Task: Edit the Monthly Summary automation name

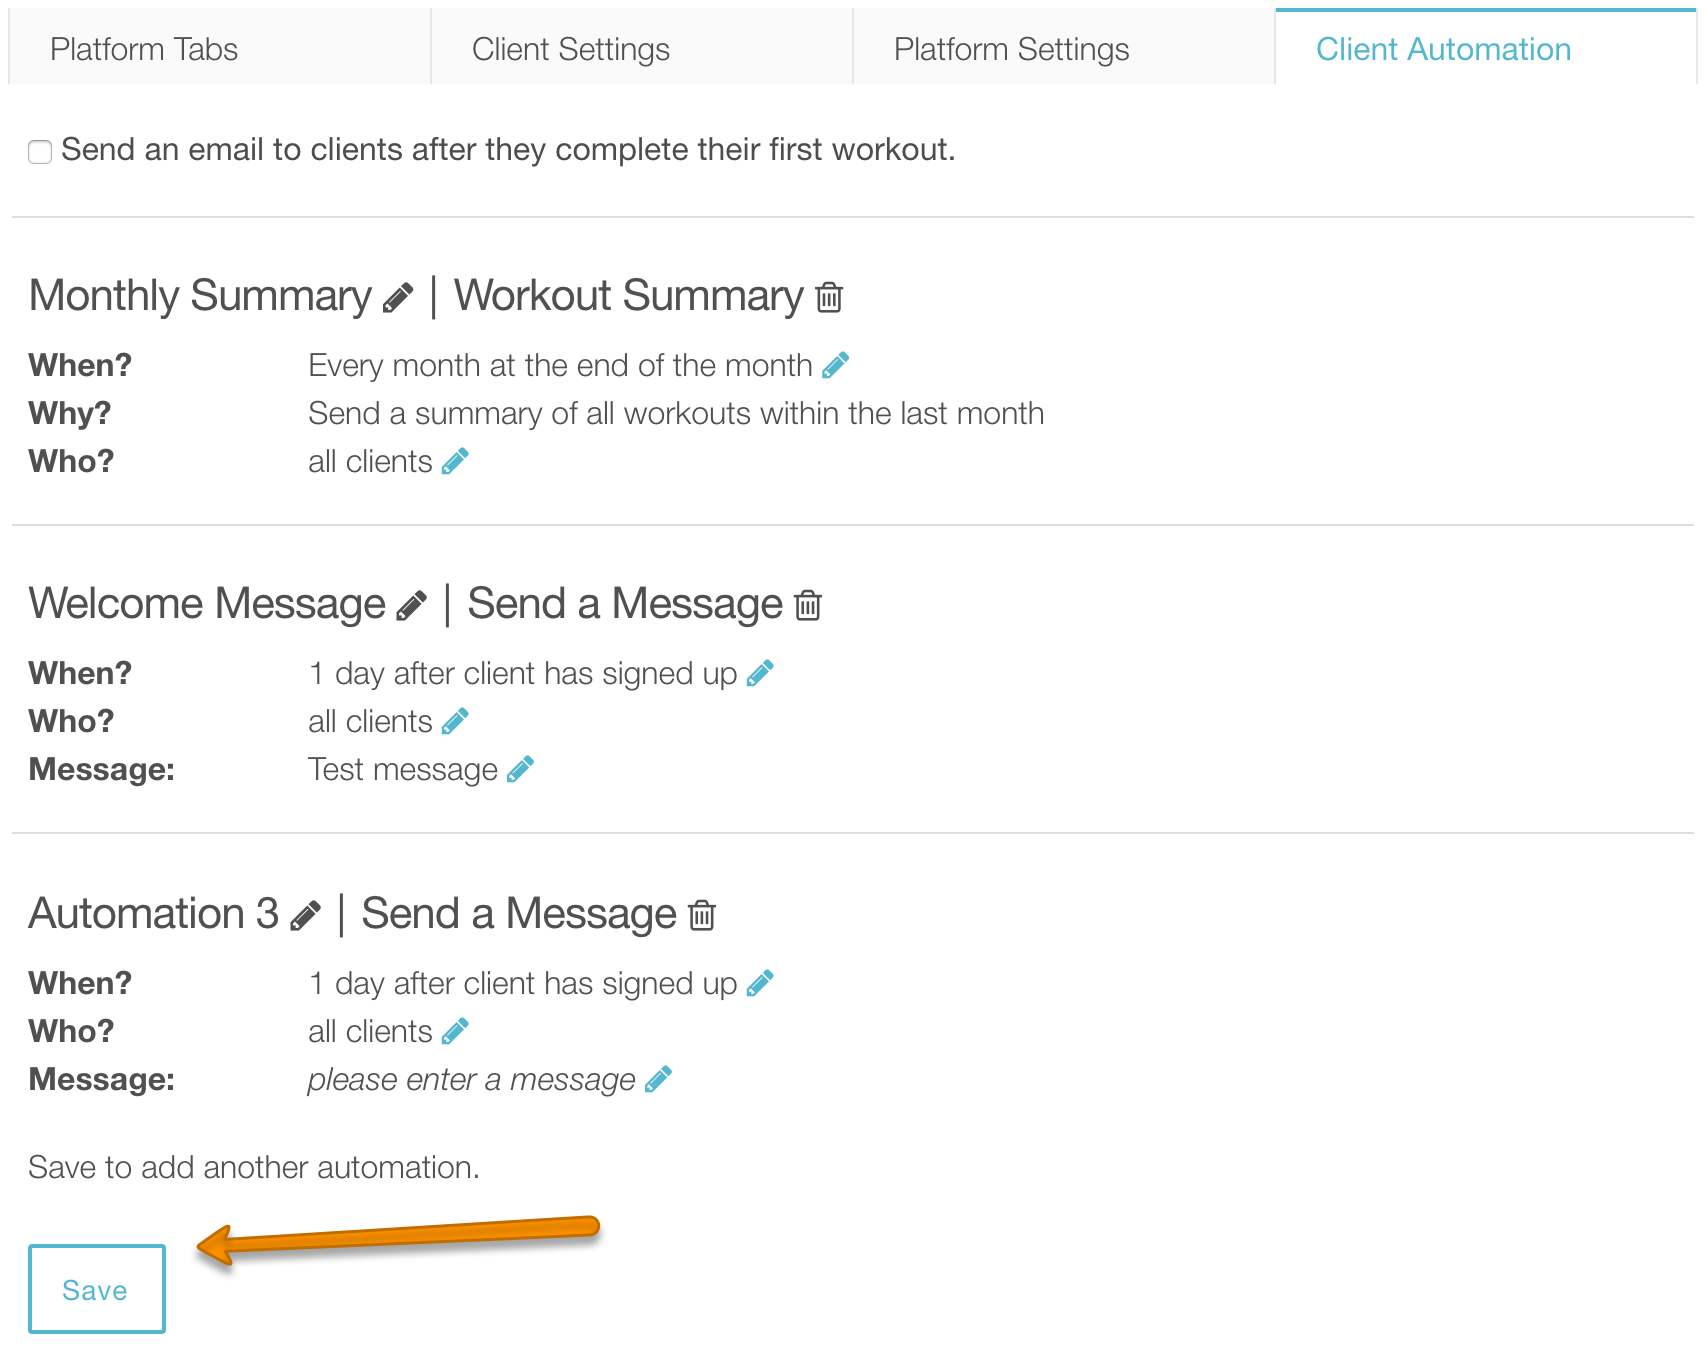Action: point(399,296)
